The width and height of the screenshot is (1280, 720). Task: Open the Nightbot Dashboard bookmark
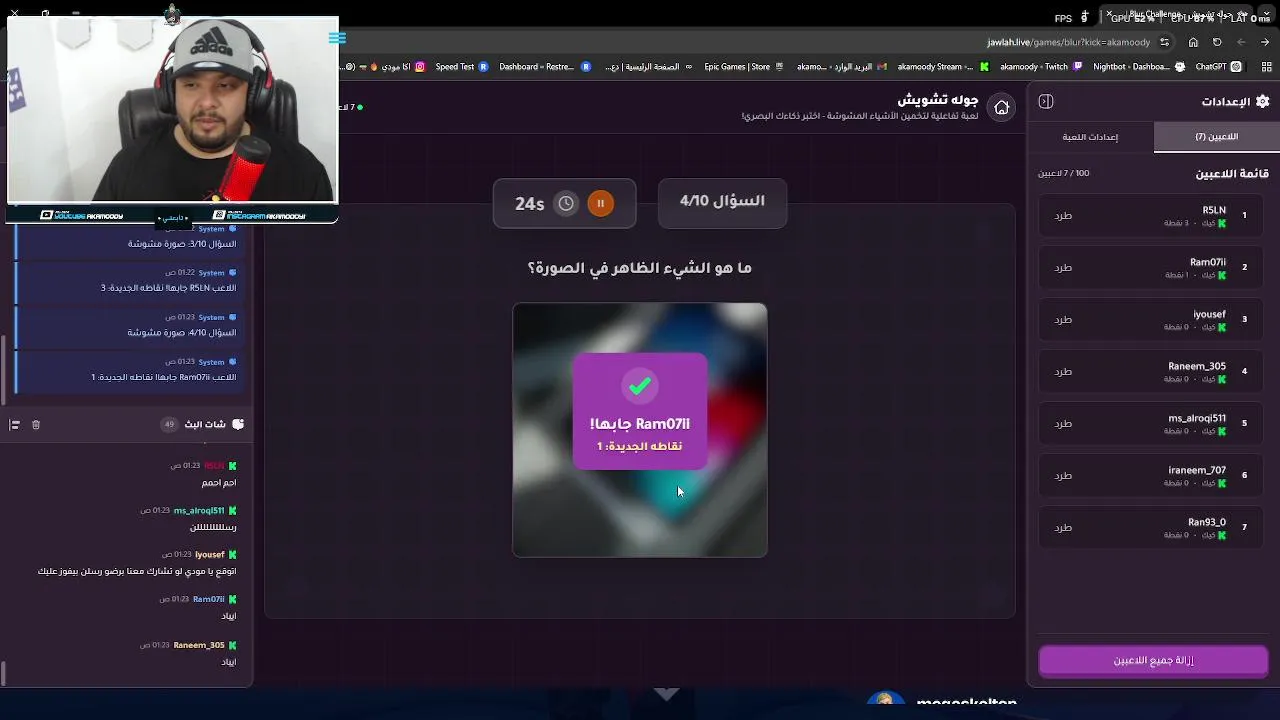click(1138, 67)
